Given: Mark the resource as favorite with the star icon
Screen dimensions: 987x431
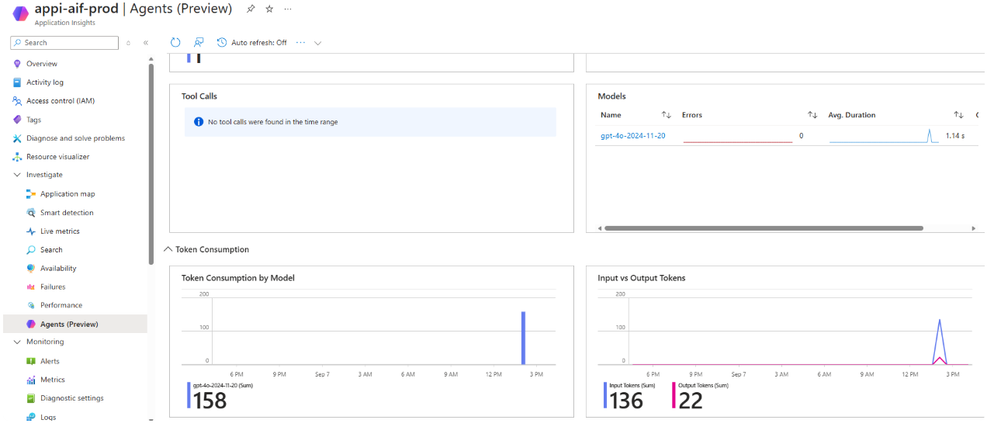Looking at the screenshot, I should click(x=269, y=9).
